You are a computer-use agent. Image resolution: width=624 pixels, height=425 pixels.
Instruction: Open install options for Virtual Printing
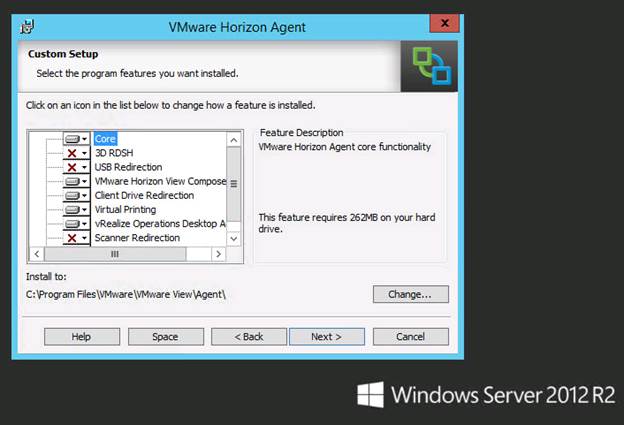tap(76, 210)
